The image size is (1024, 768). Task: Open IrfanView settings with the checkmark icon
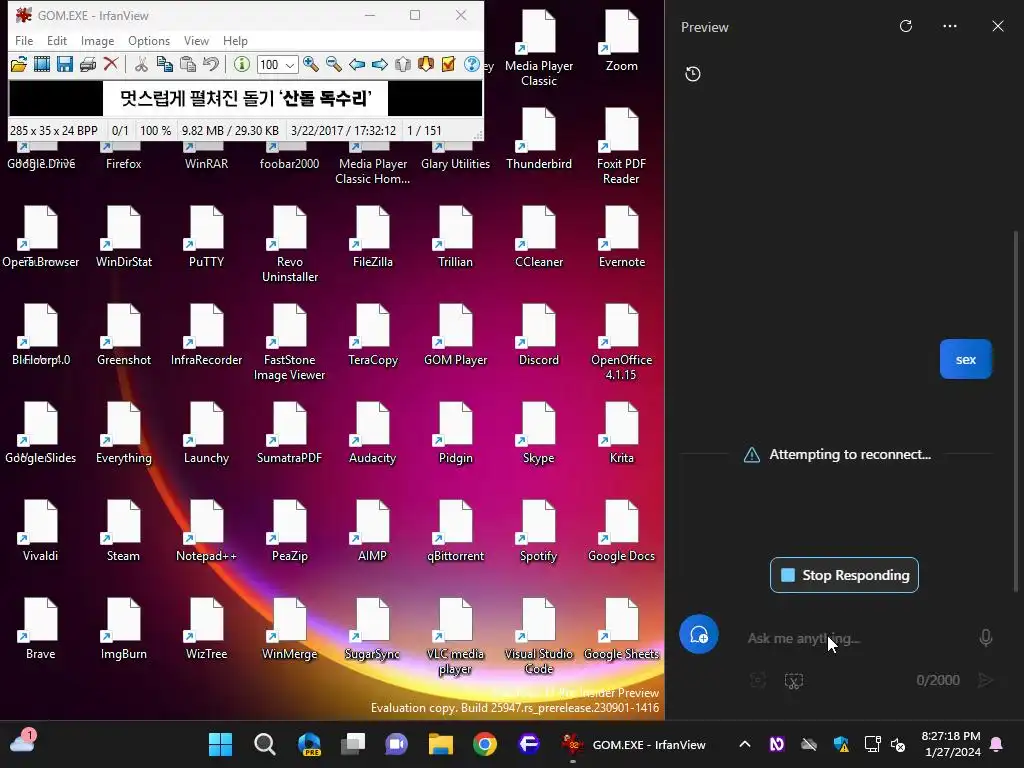tap(449, 64)
